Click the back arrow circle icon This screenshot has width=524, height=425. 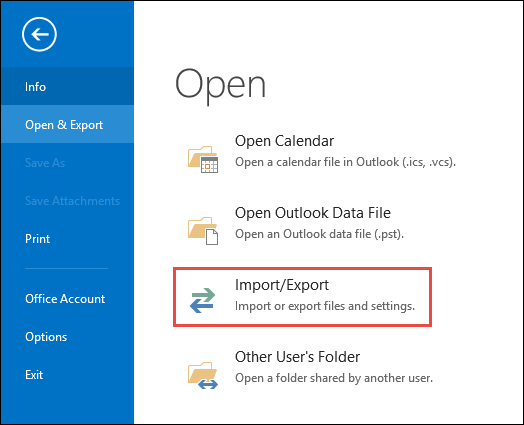39,34
